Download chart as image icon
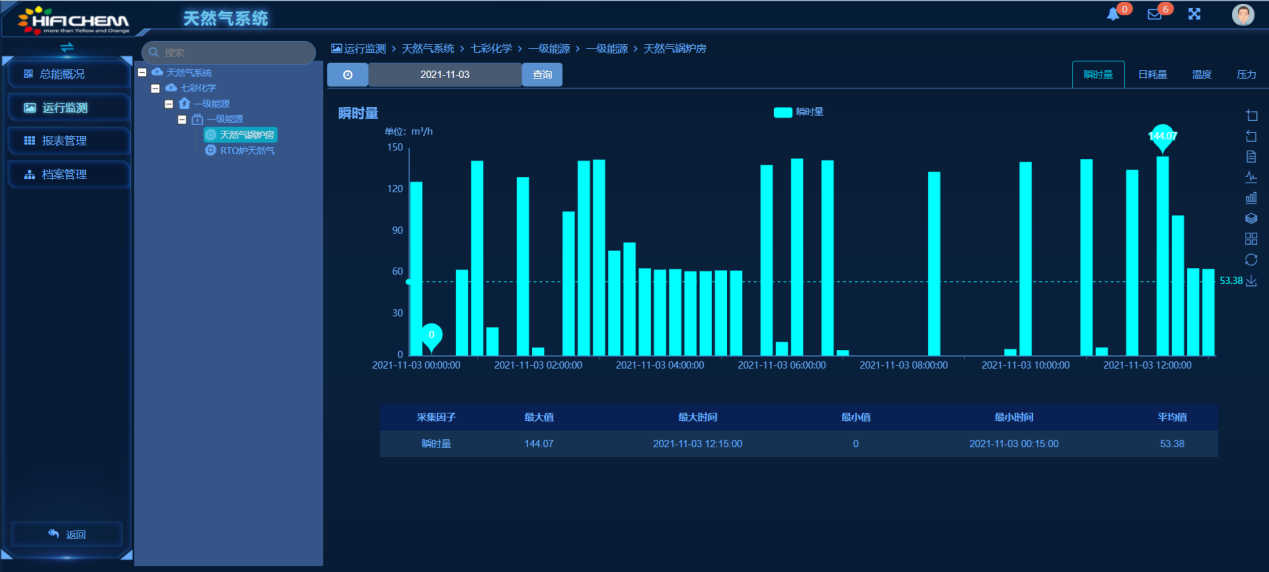 (1250, 281)
